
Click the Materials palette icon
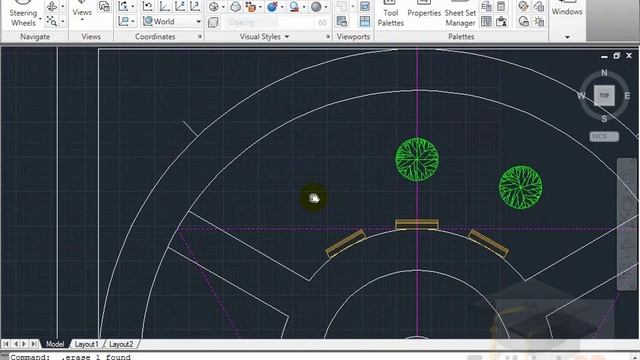(523, 6)
